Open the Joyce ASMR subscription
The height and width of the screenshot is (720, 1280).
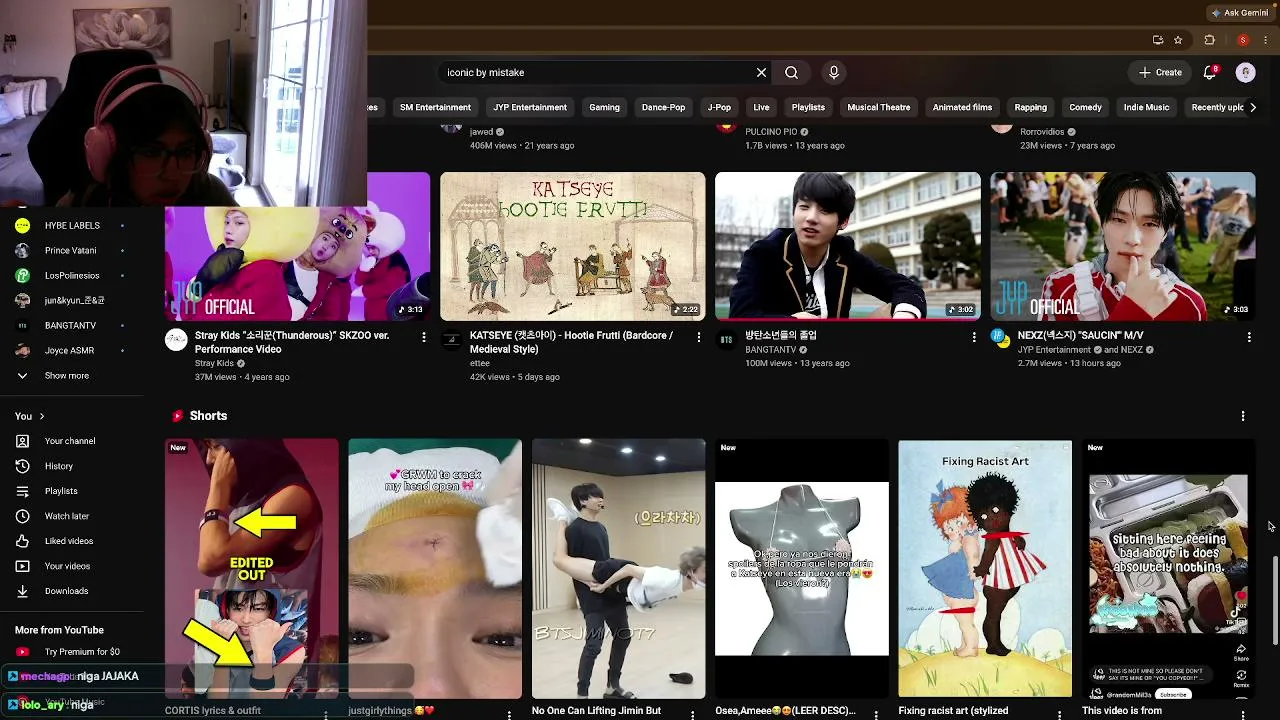(x=70, y=351)
